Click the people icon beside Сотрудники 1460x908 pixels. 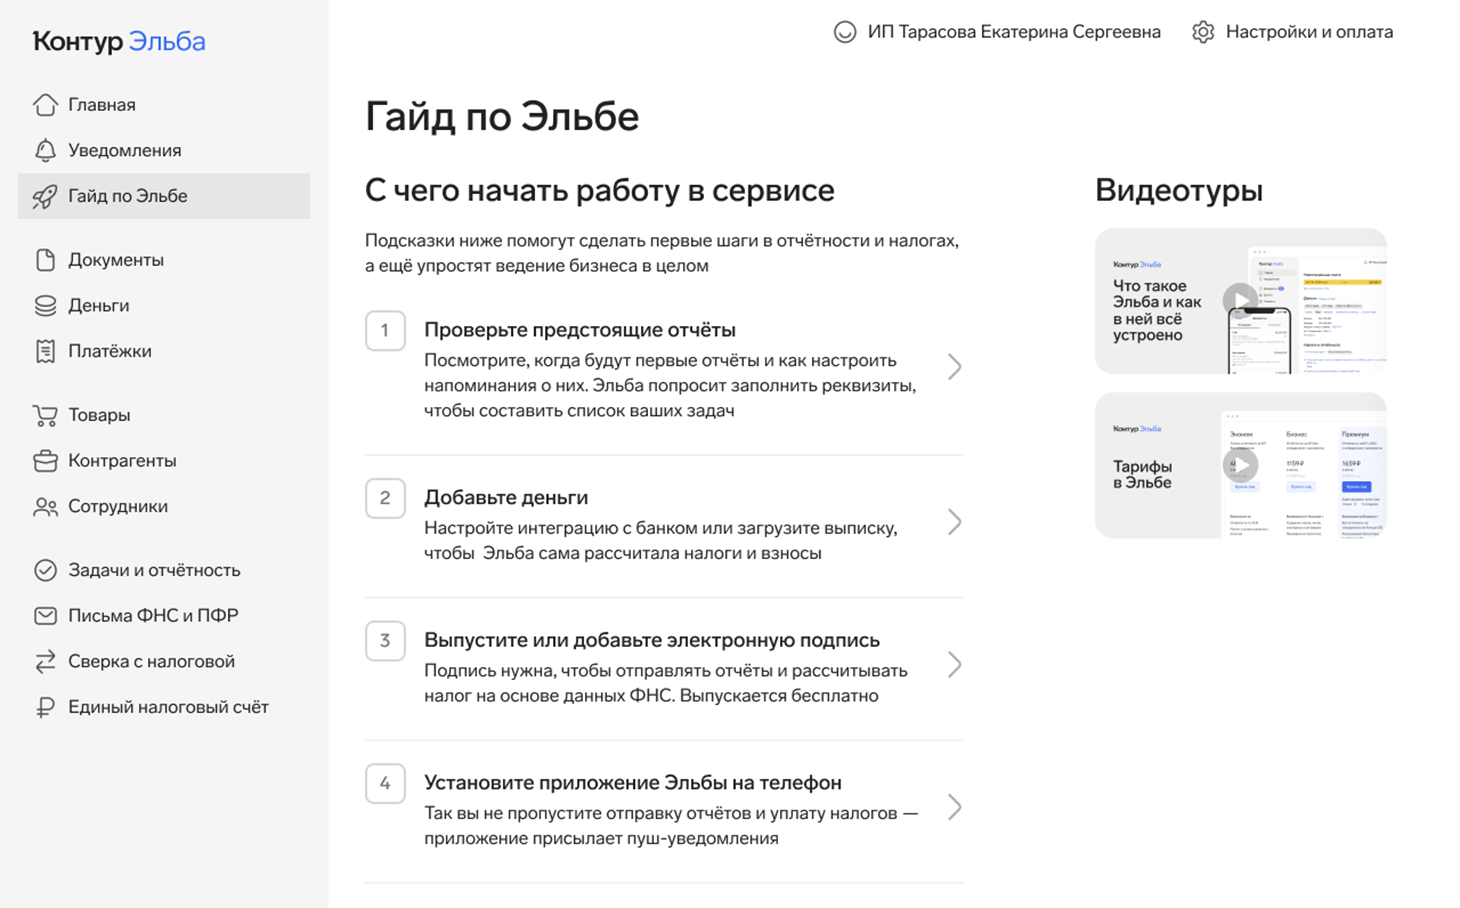[45, 507]
